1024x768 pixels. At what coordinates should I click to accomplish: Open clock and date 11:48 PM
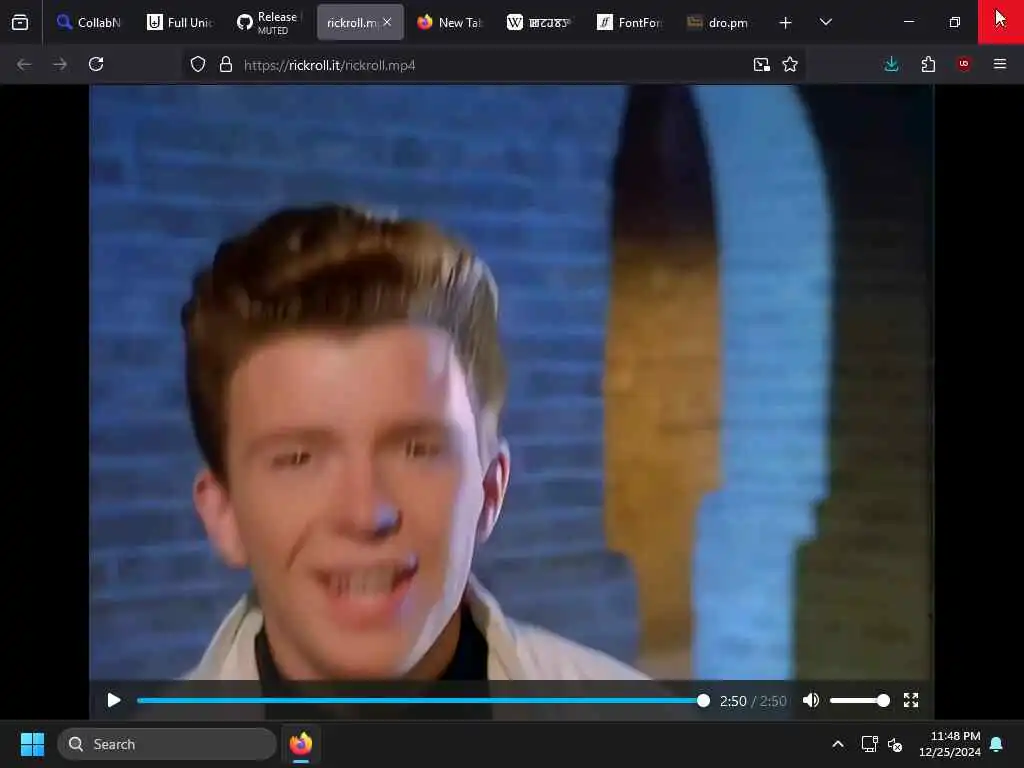point(950,744)
